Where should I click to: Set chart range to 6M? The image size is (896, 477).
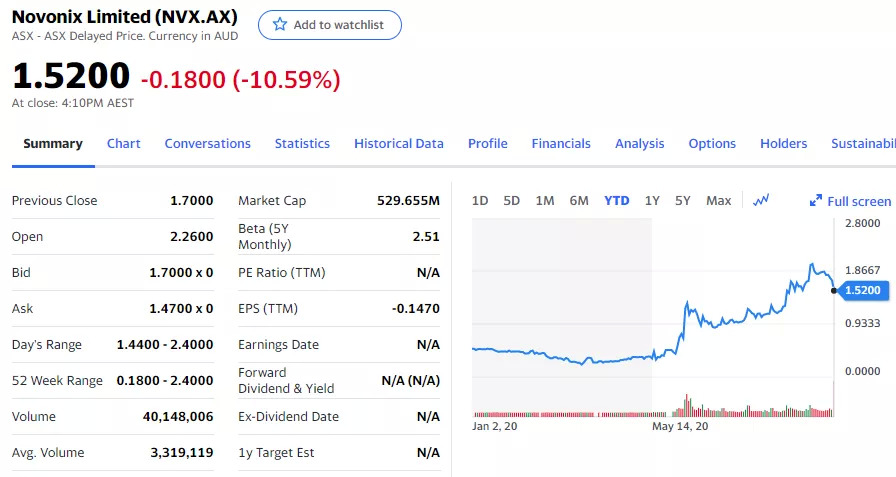[x=579, y=200]
